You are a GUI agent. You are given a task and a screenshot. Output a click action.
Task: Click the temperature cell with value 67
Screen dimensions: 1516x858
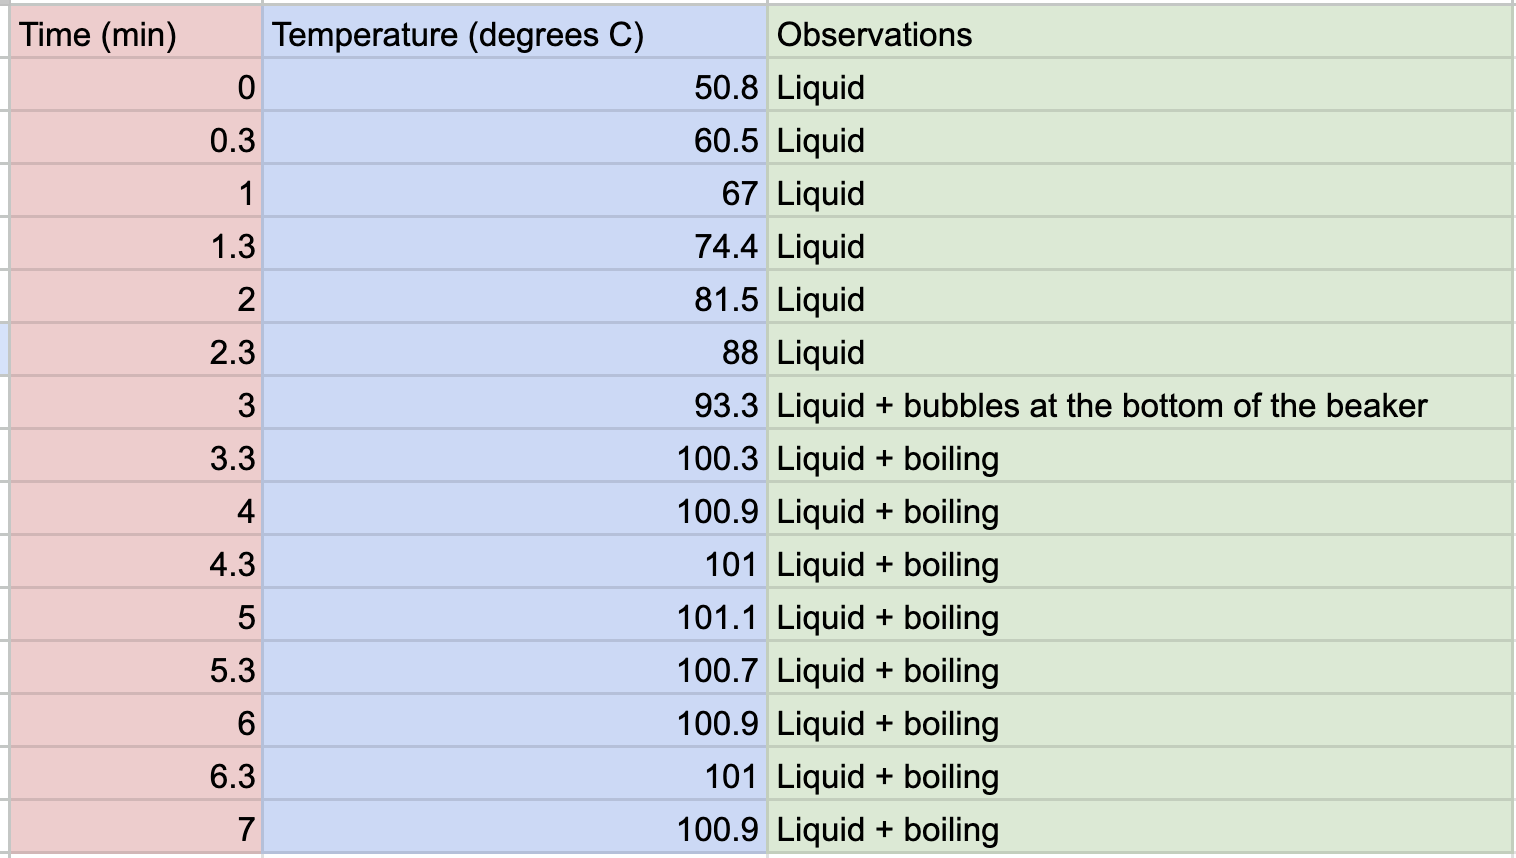tap(514, 194)
